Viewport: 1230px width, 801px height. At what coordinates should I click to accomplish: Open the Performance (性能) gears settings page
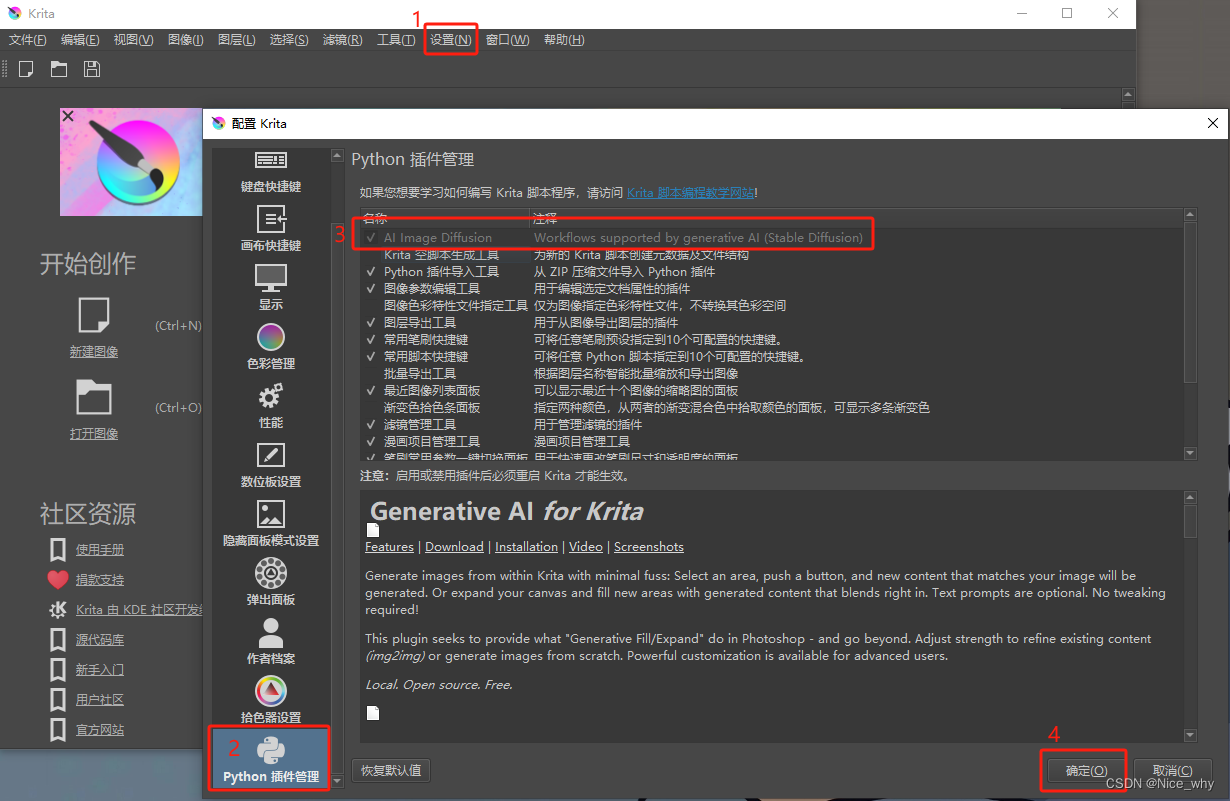point(270,406)
